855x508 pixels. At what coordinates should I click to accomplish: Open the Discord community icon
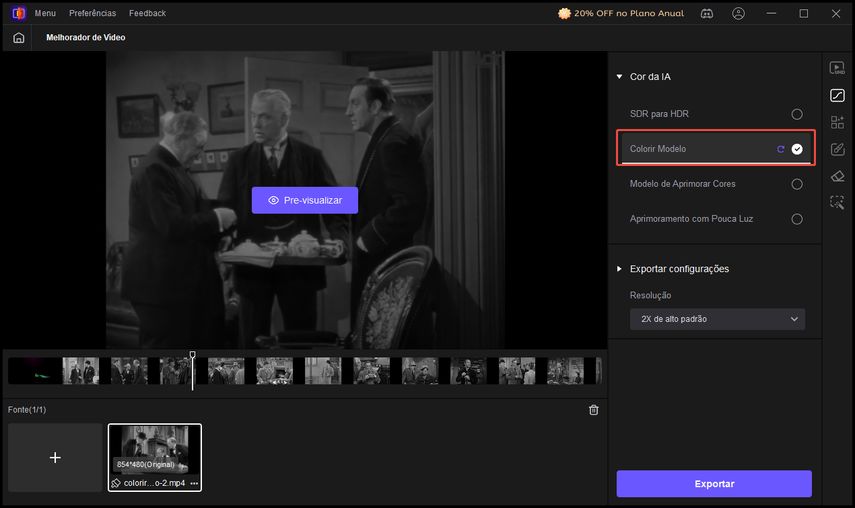[707, 14]
